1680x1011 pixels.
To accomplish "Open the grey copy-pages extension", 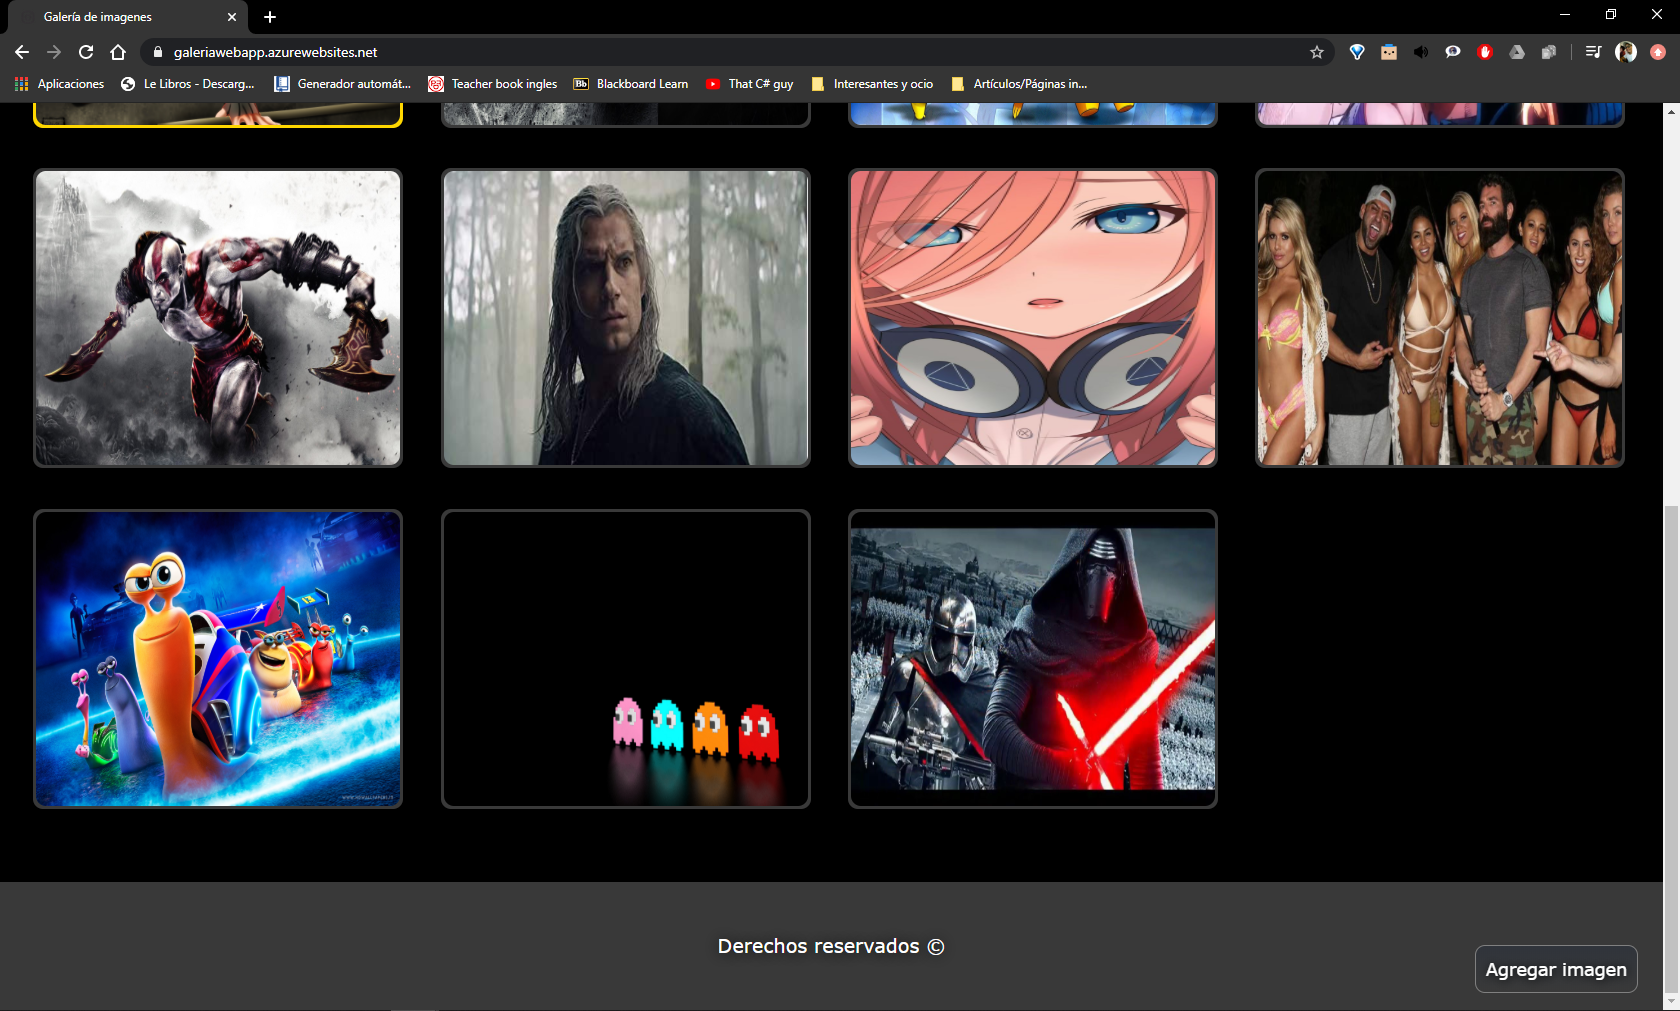I will [1549, 52].
